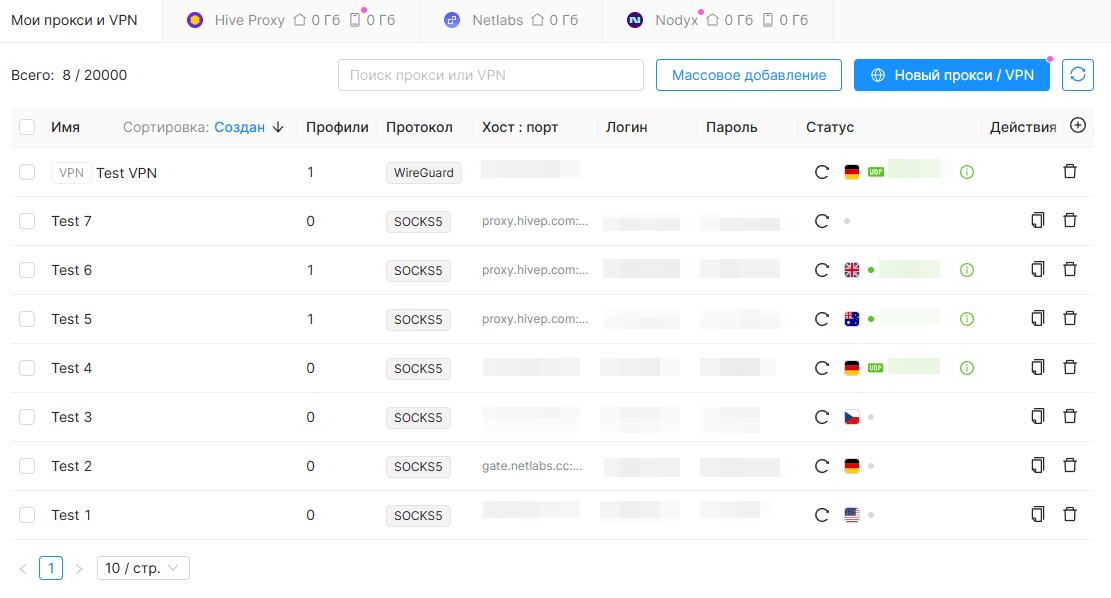Copy the Test 6 proxy

(x=1037, y=269)
